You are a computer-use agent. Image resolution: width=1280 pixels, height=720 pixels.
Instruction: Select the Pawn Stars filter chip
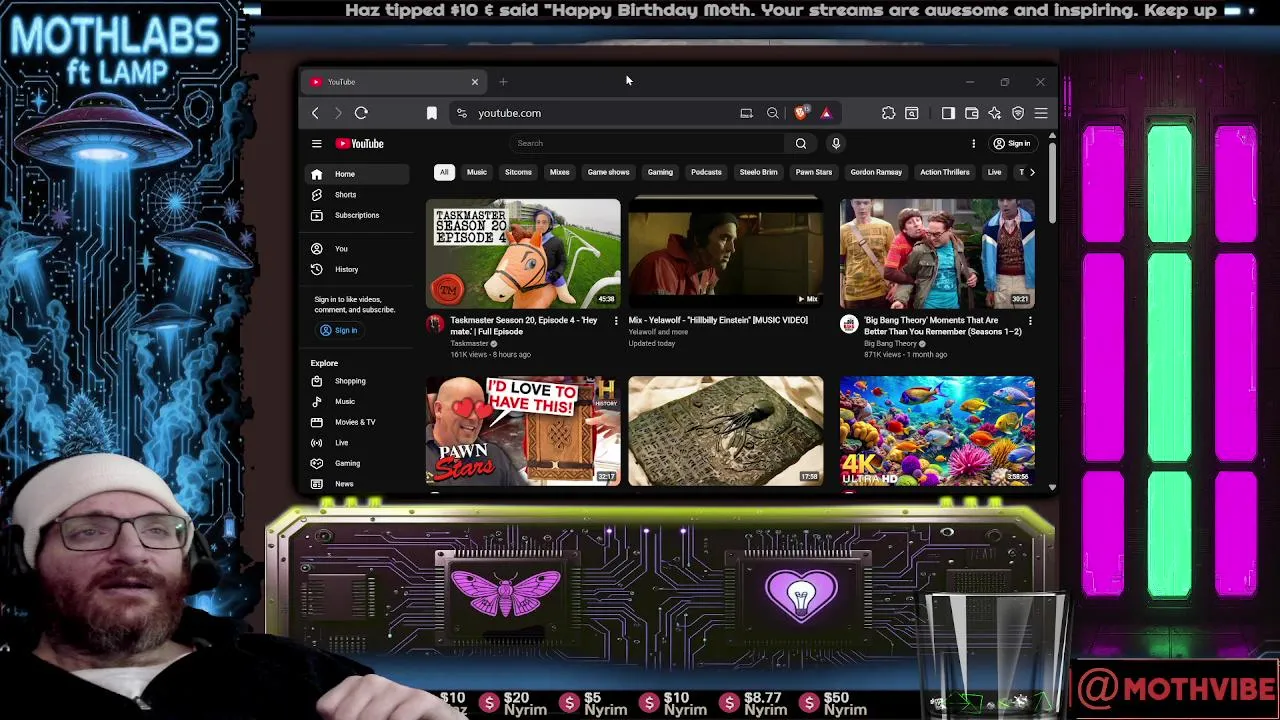tap(814, 172)
